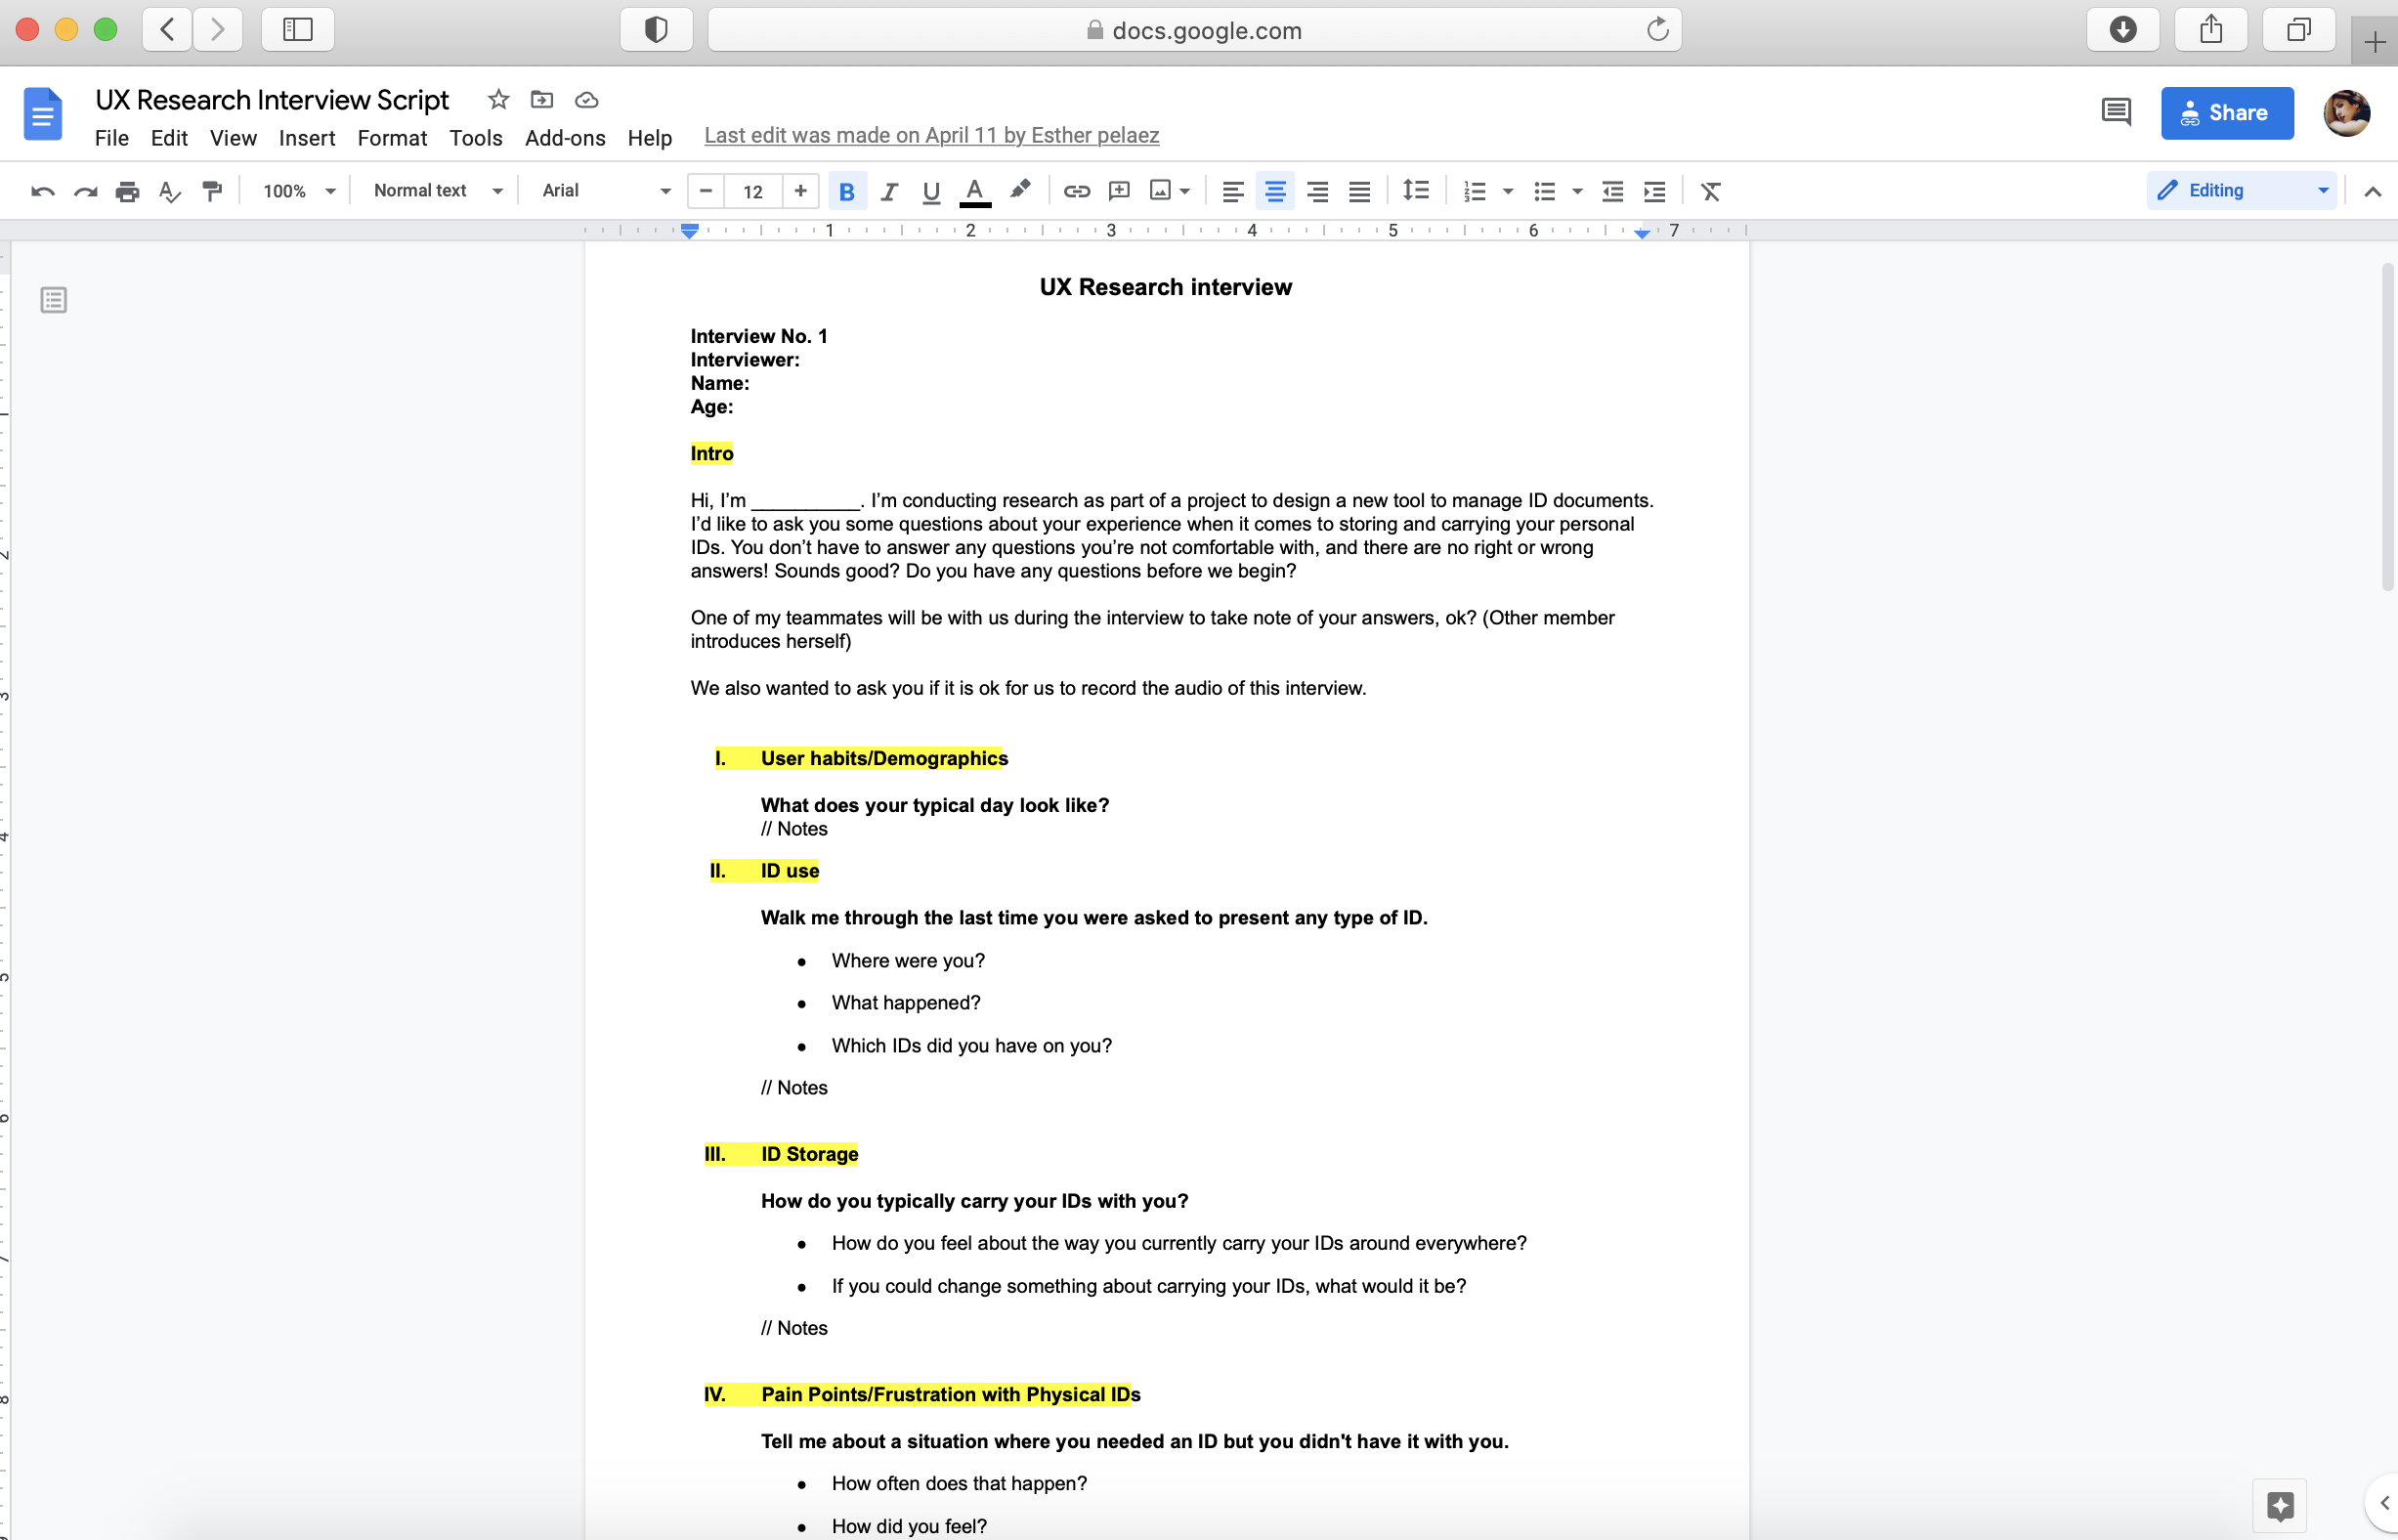
Task: Click the print icon
Action: coord(127,191)
